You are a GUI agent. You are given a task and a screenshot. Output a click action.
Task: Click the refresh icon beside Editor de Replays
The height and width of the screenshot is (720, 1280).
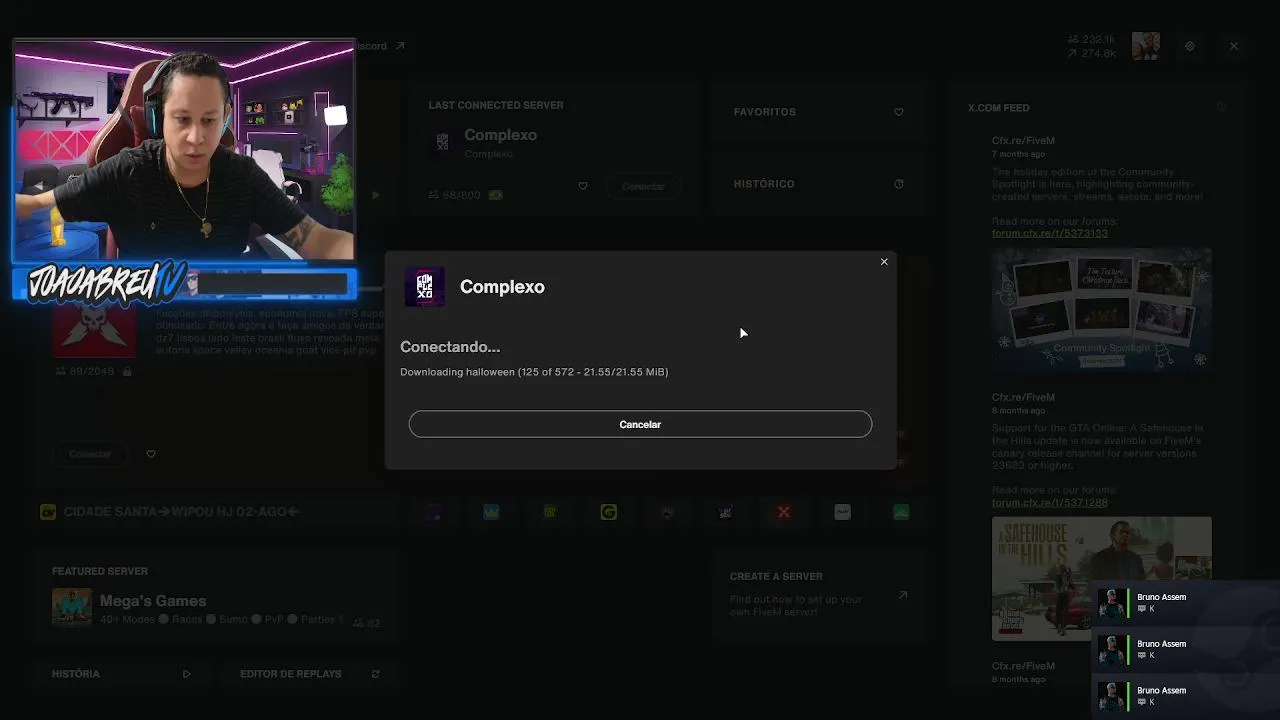(375, 674)
